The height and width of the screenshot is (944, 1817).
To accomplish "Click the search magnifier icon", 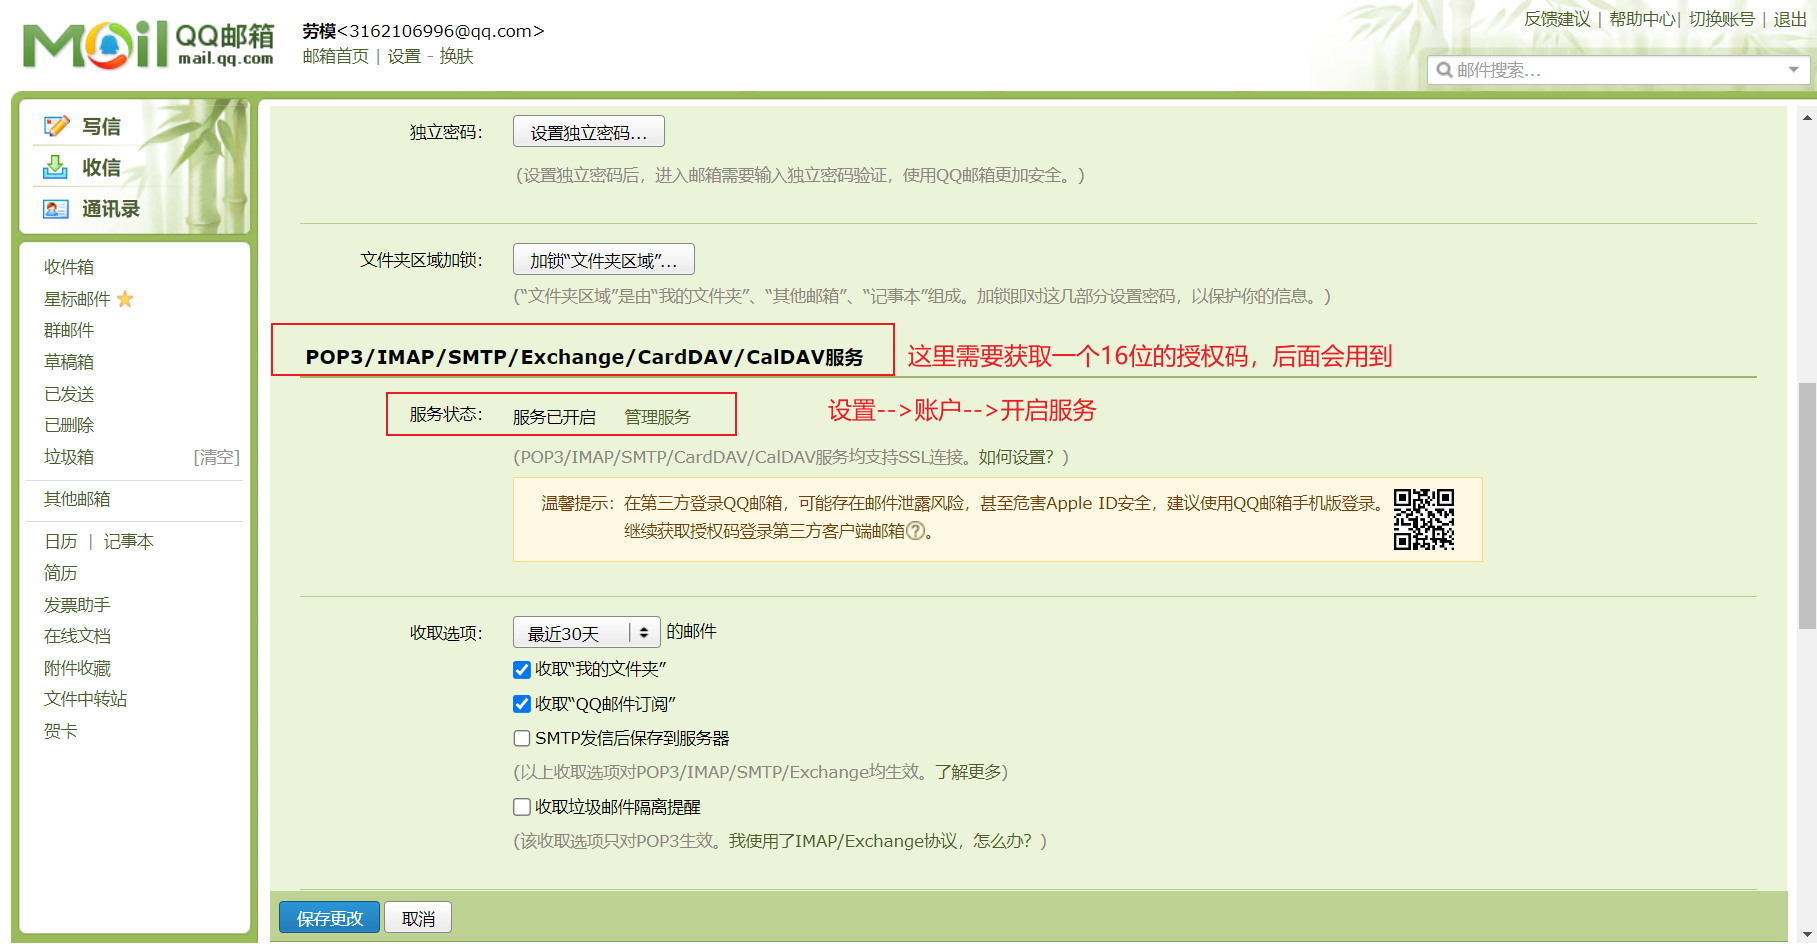I will [x=1444, y=70].
